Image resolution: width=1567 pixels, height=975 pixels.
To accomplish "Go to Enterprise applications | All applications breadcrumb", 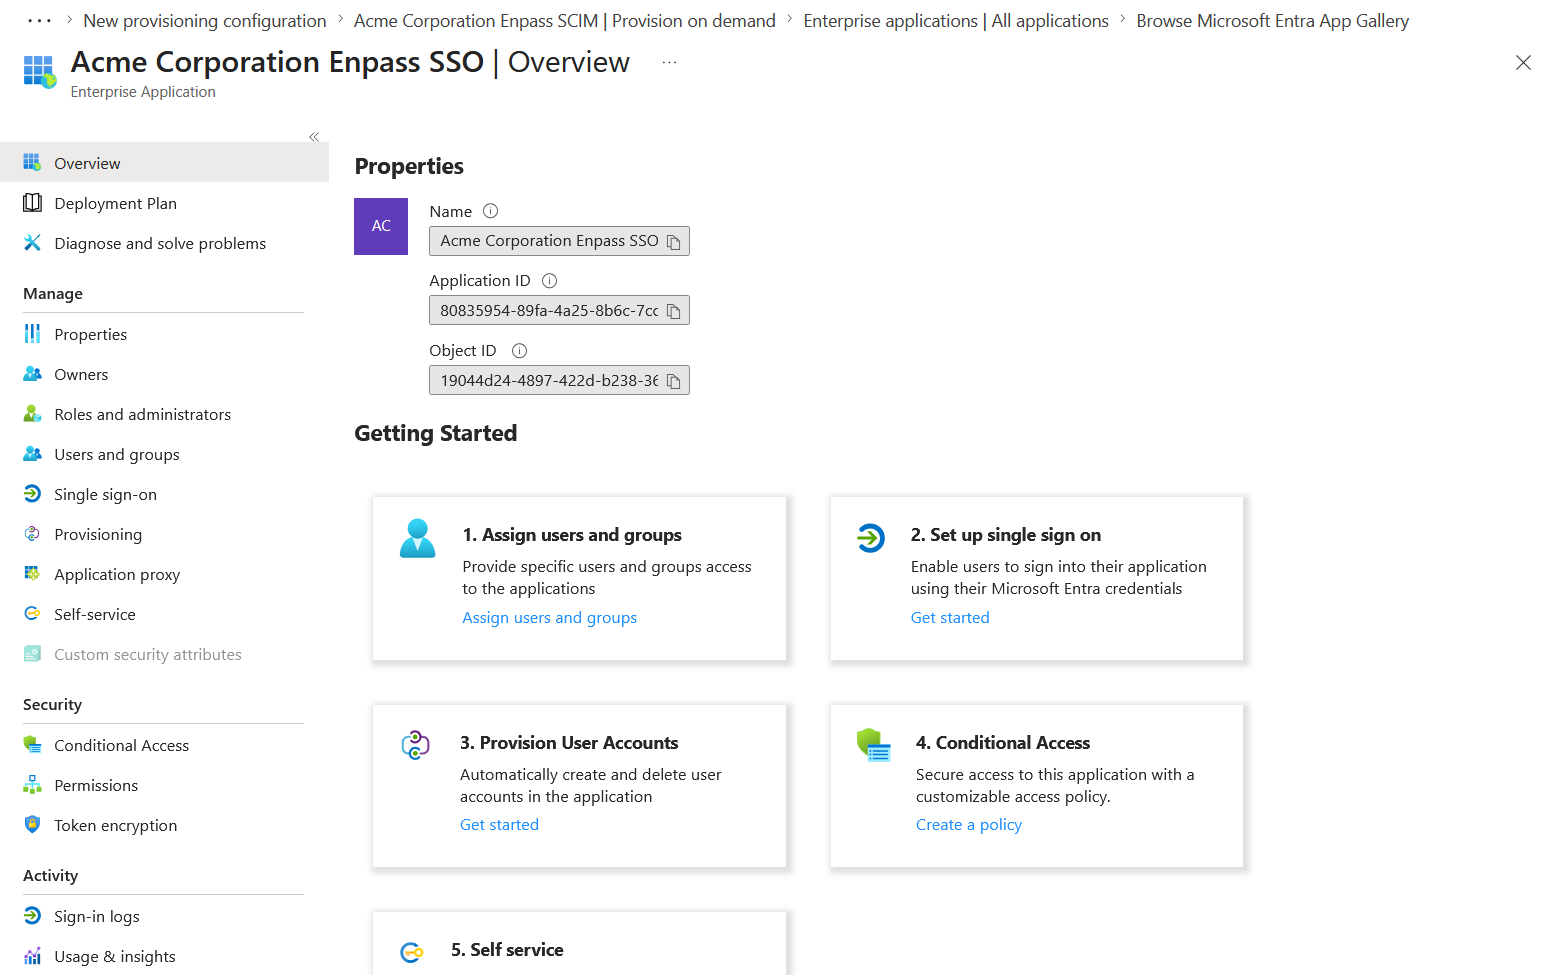I will (956, 21).
